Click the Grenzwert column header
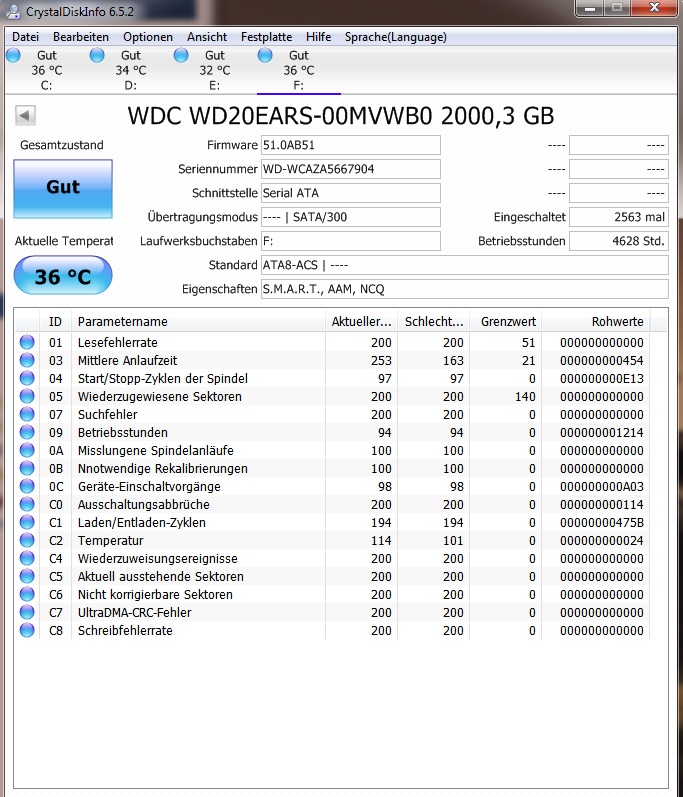The image size is (683, 797). tap(506, 322)
